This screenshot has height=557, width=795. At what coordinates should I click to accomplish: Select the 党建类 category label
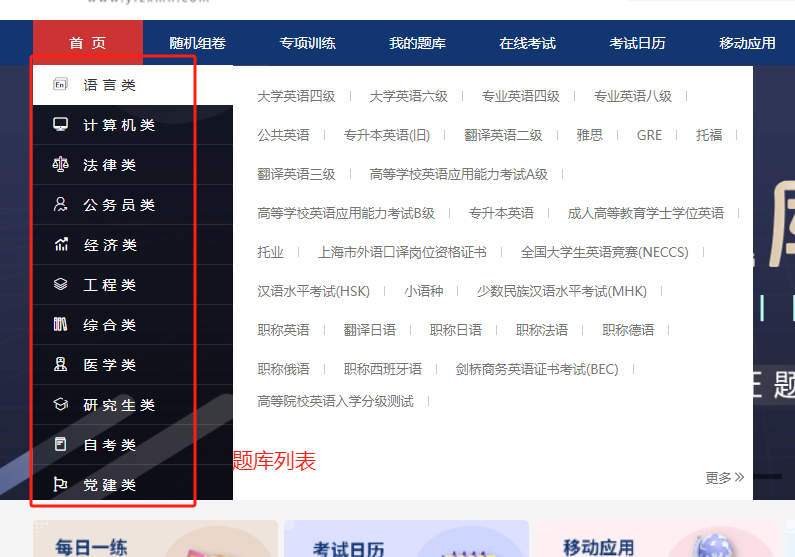(x=110, y=485)
